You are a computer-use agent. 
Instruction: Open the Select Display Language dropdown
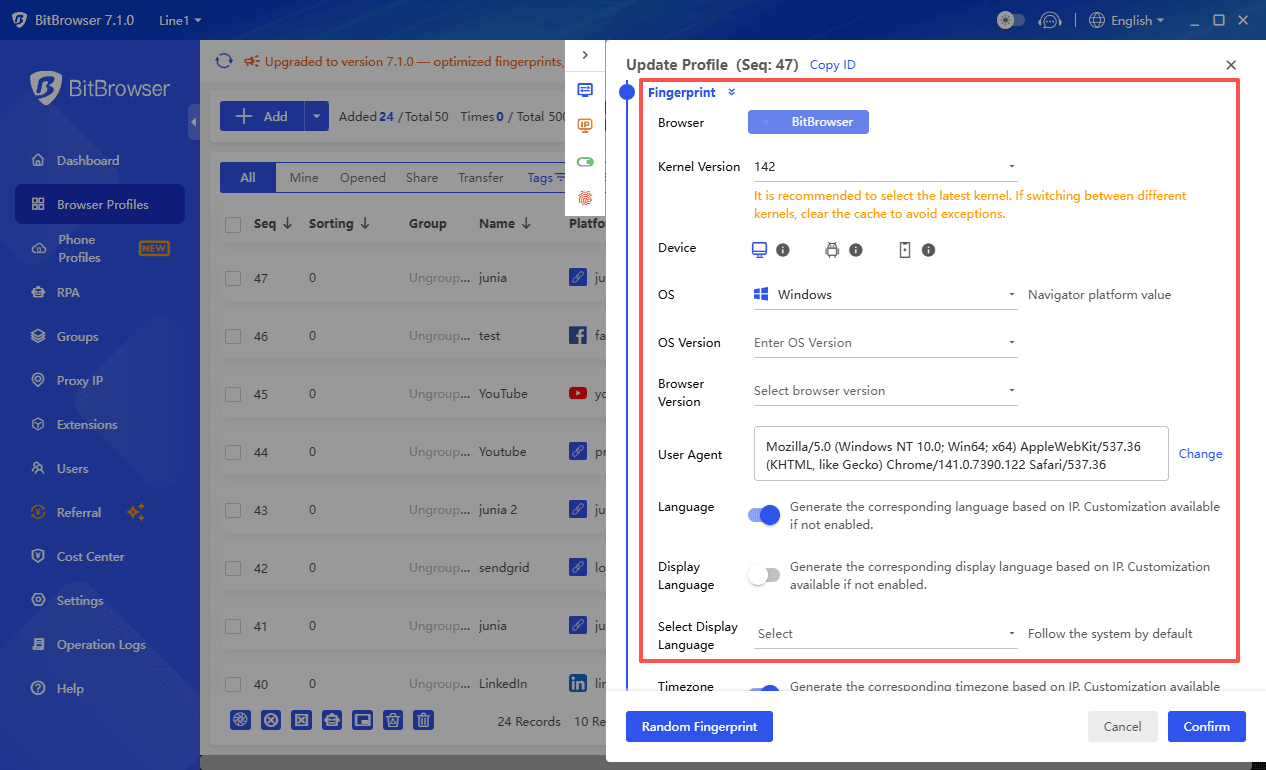click(884, 634)
